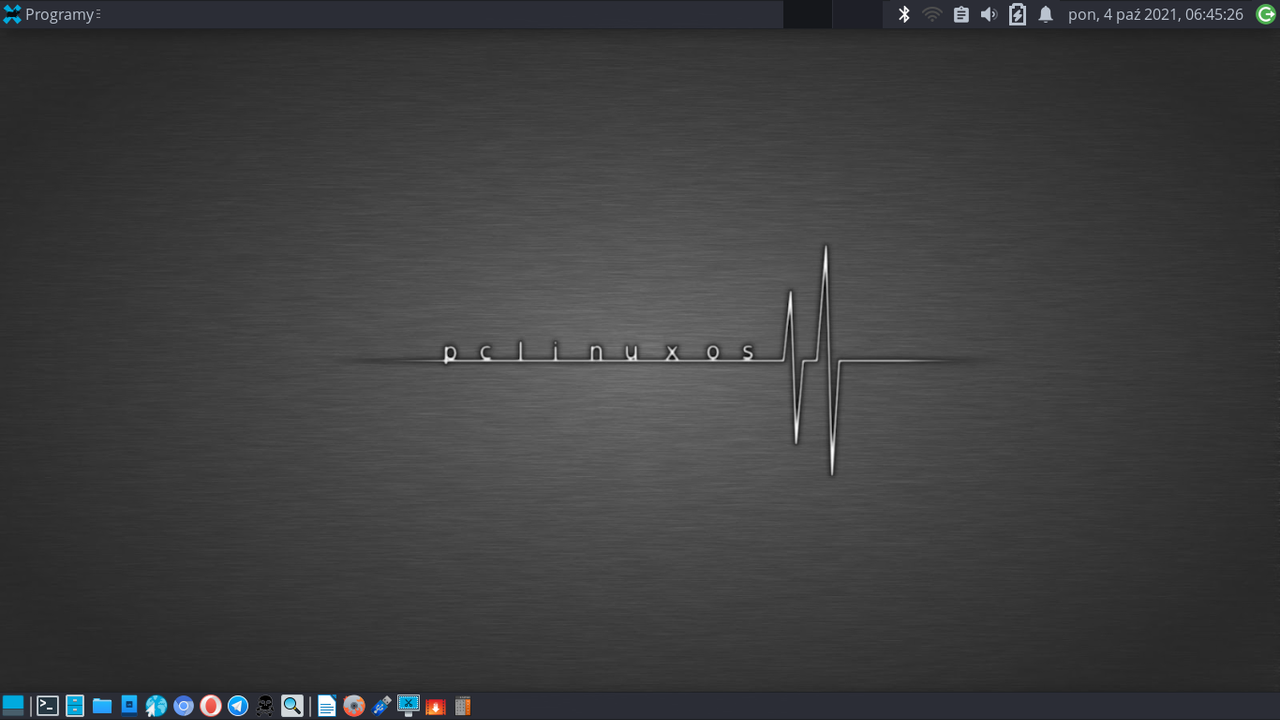
Task: Open the blue folder launcher
Action: point(102,706)
